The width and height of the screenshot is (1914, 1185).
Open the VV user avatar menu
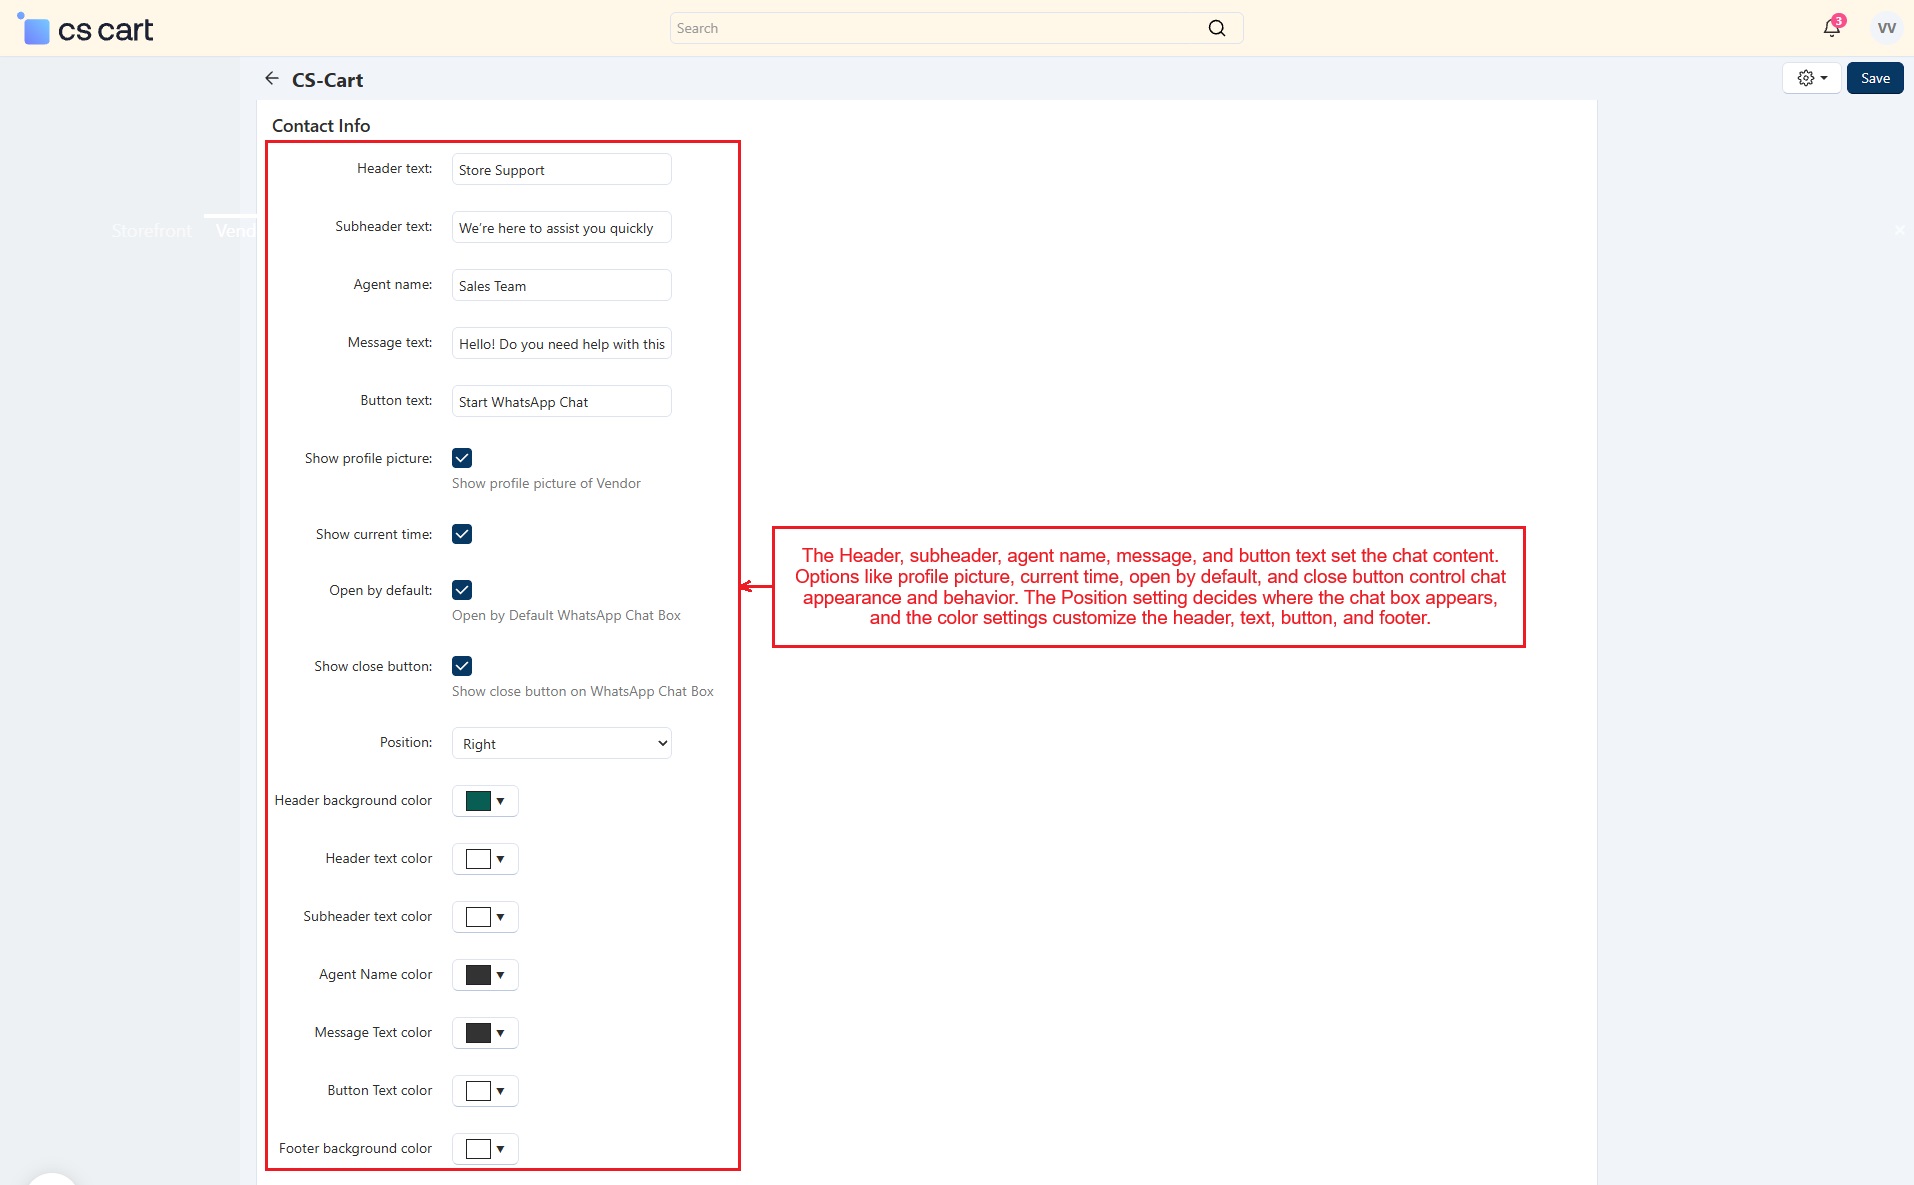click(x=1886, y=28)
